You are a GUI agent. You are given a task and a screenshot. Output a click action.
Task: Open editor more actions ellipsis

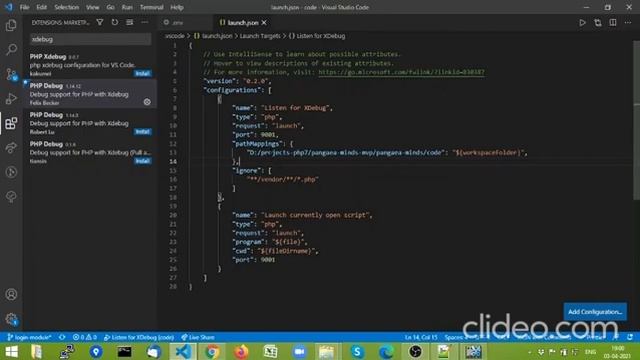click(628, 23)
